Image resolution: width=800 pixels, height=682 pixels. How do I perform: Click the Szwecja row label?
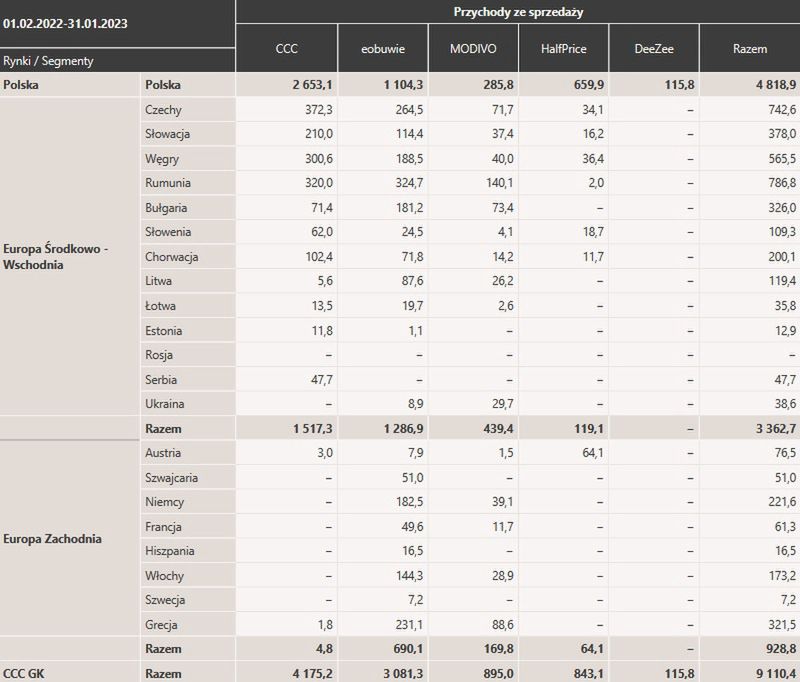coord(164,600)
